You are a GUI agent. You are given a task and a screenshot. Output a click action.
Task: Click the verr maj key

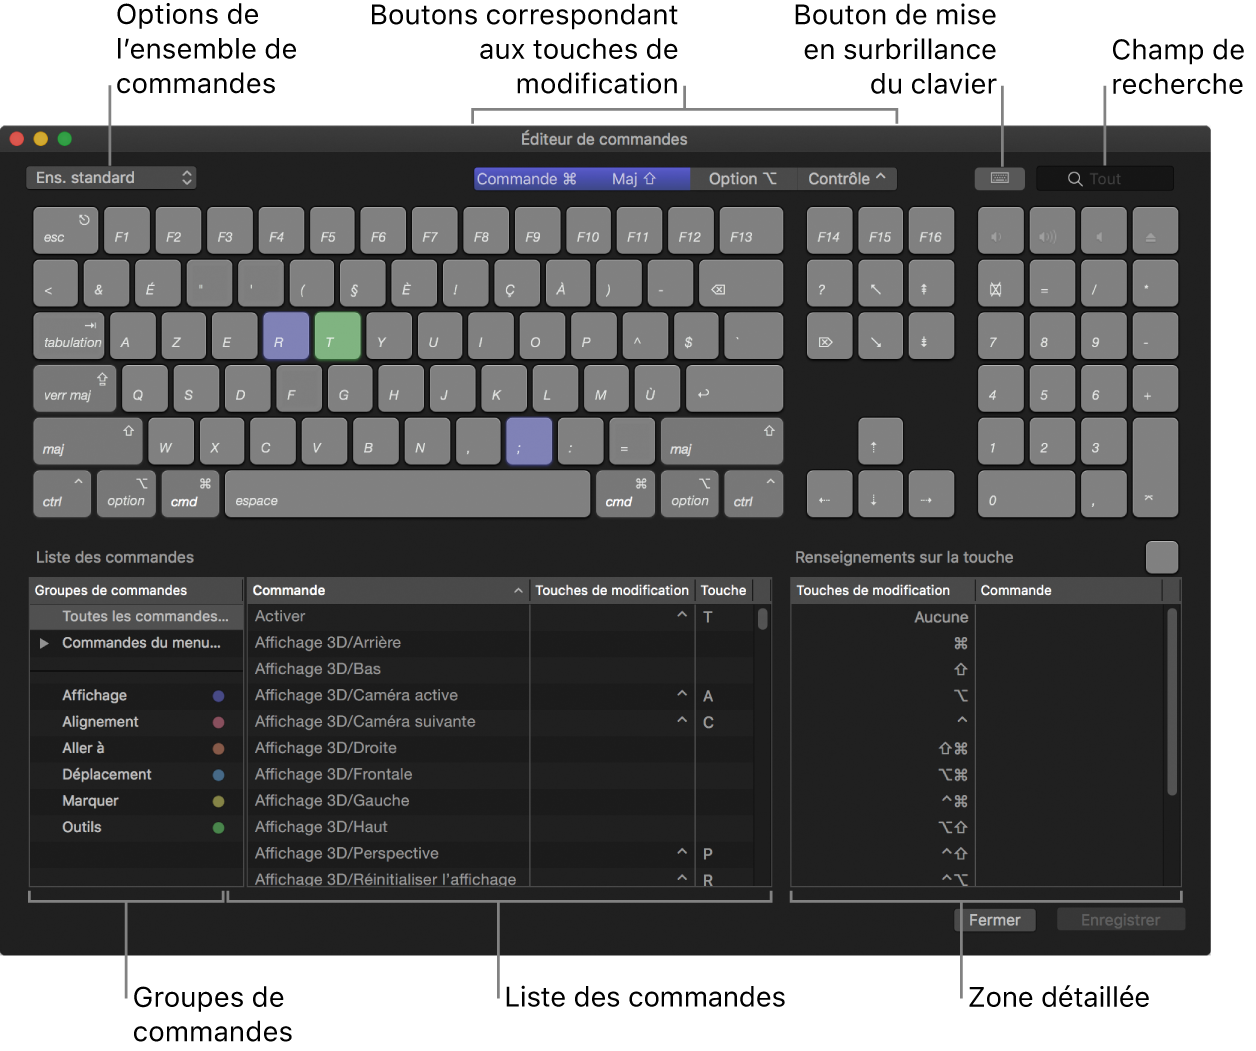[x=75, y=389]
